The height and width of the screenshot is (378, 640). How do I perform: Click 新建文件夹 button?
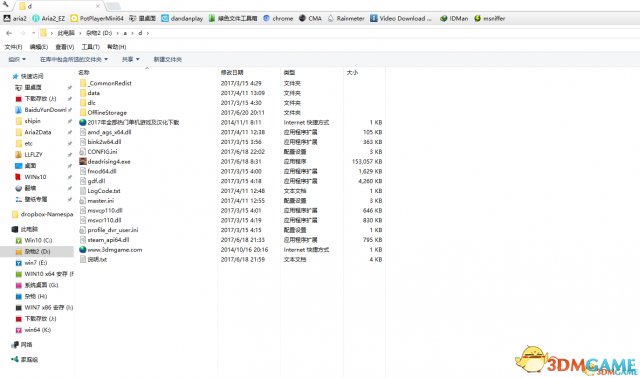pos(167,60)
